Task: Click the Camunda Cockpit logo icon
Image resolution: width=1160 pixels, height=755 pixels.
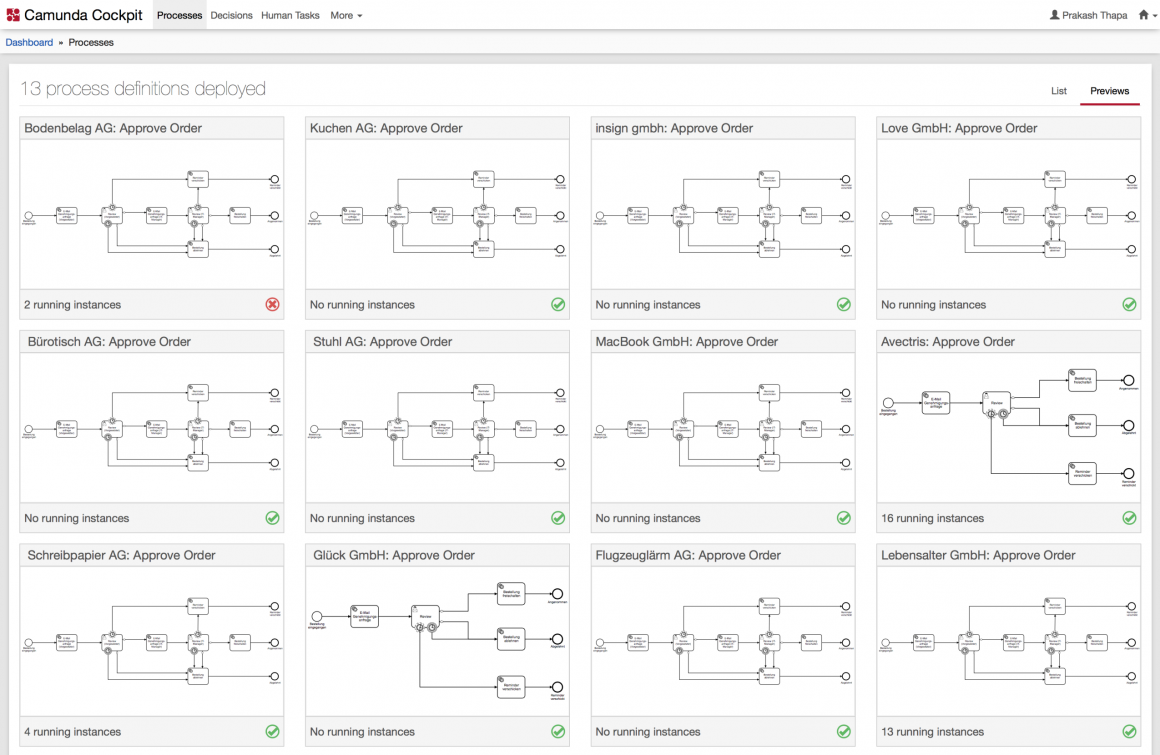Action: (13, 15)
